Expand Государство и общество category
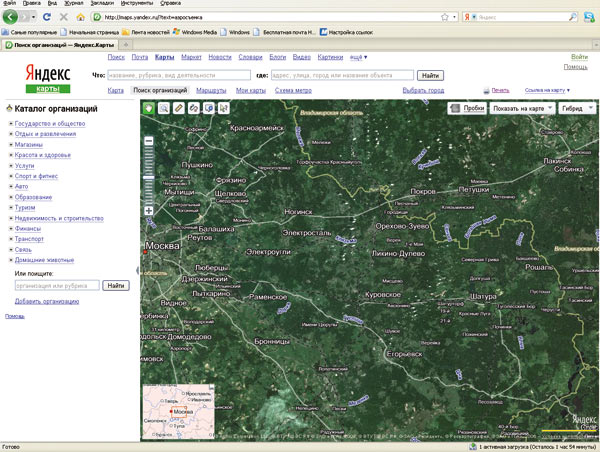The image size is (600, 452). click(11, 124)
